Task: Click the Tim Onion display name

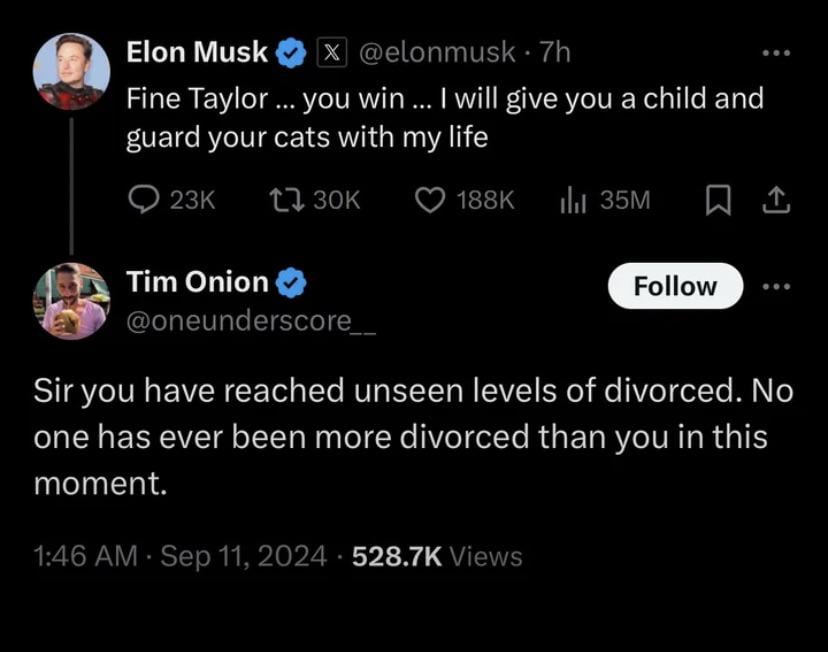Action: click(x=198, y=283)
